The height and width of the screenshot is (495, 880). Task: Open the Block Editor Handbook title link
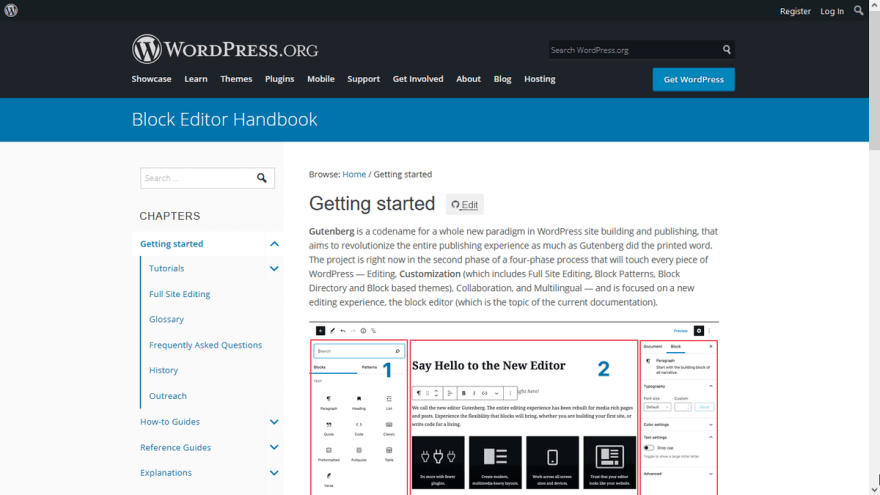tap(224, 120)
